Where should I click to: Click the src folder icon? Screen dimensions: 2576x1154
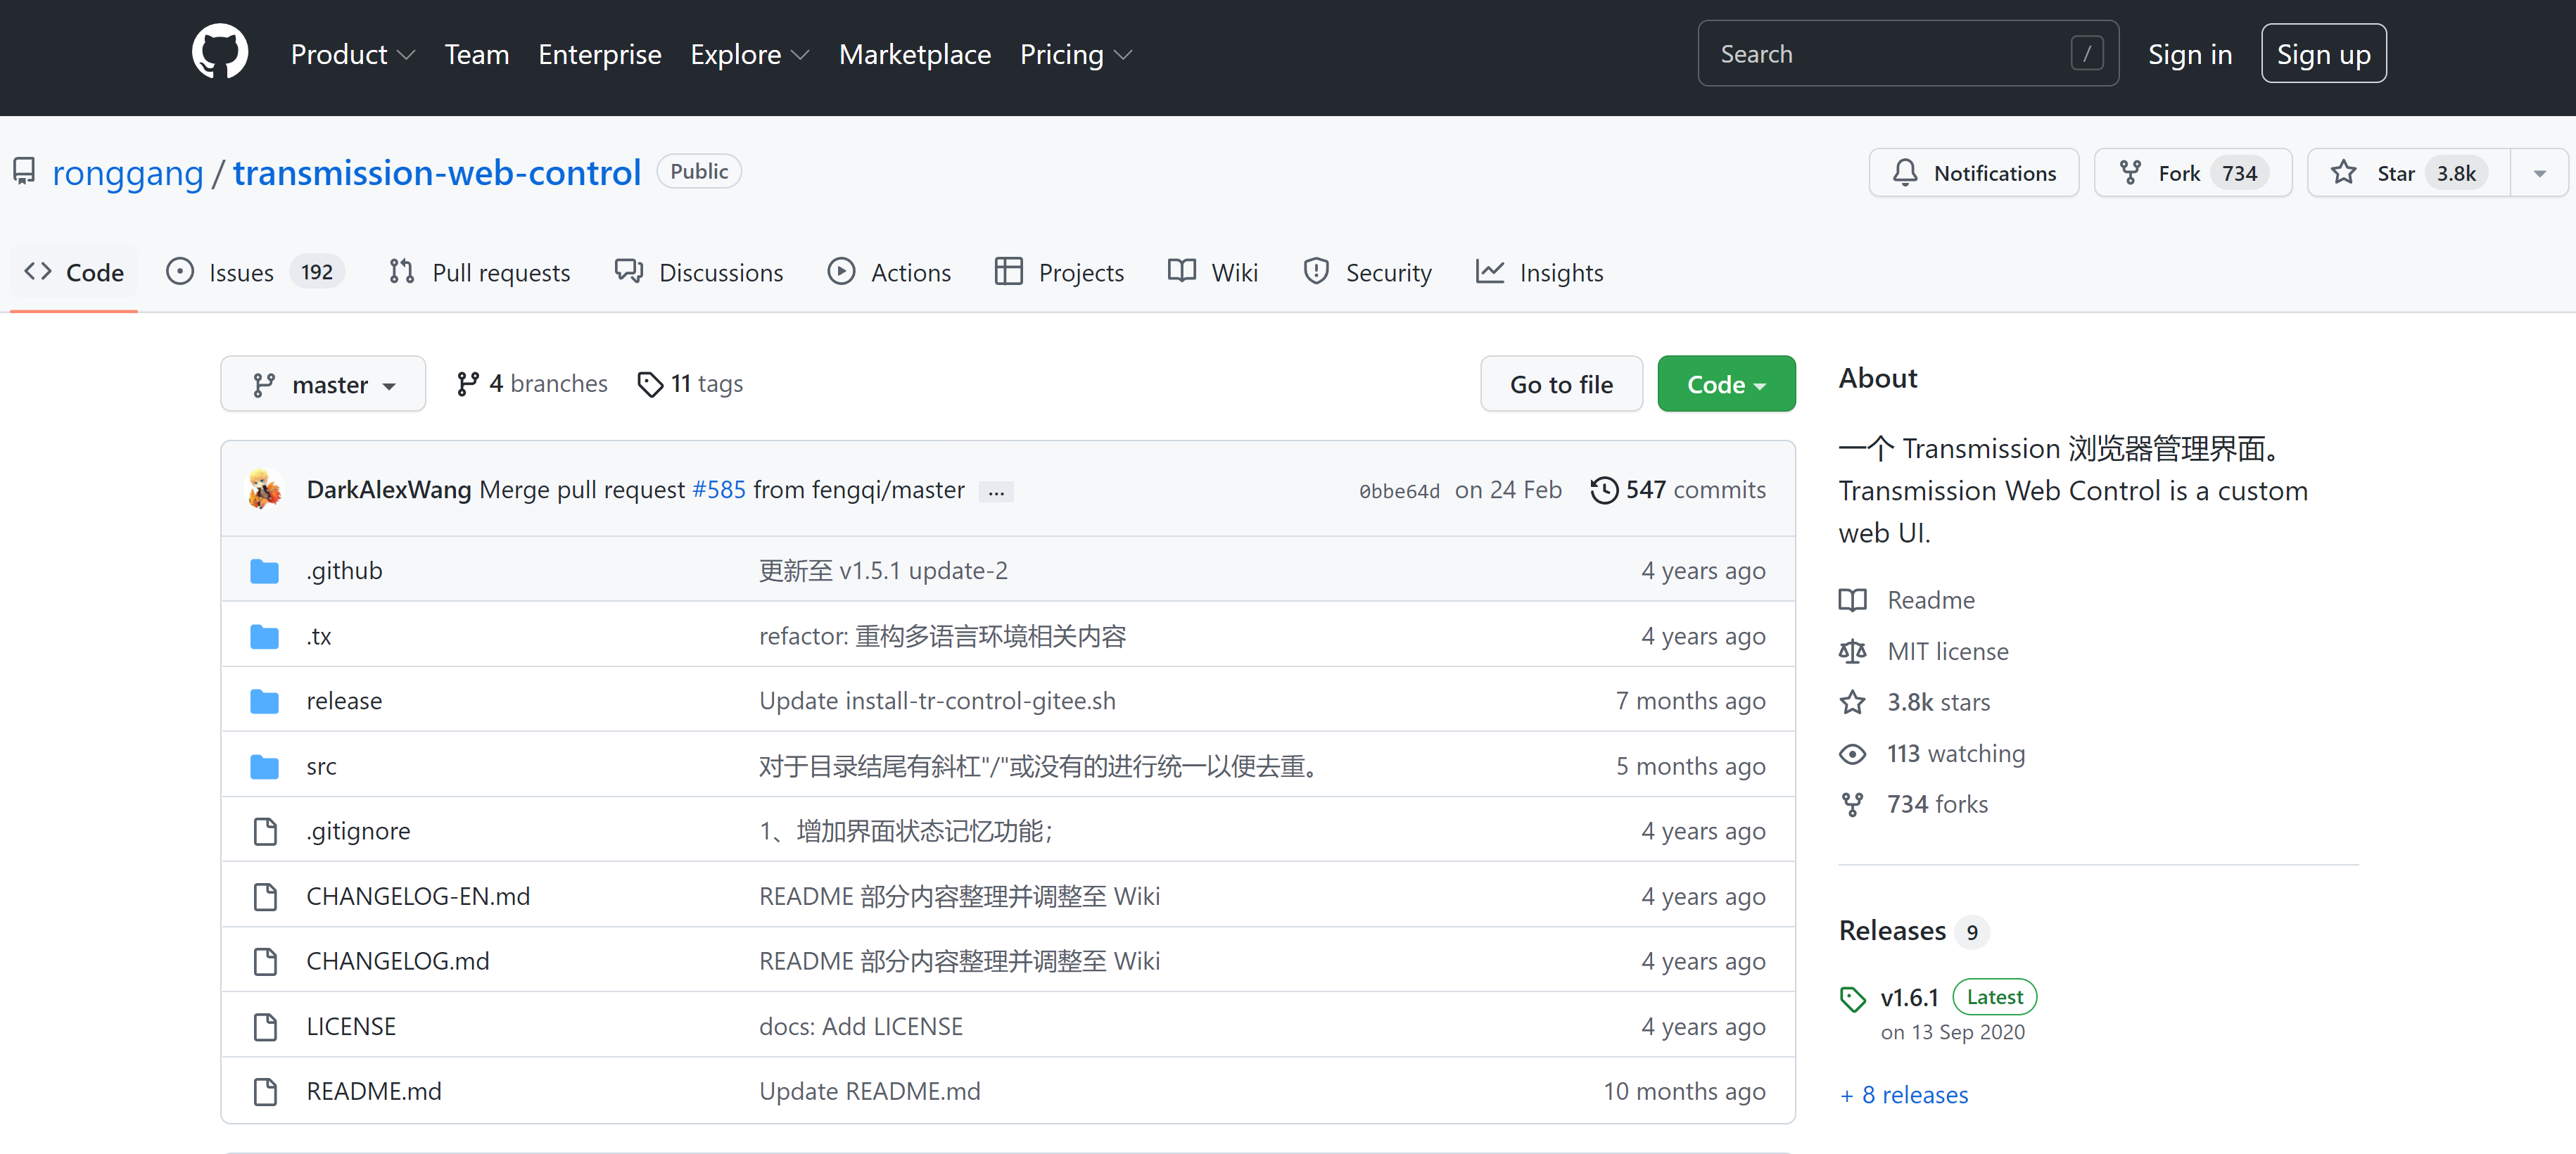pos(265,767)
